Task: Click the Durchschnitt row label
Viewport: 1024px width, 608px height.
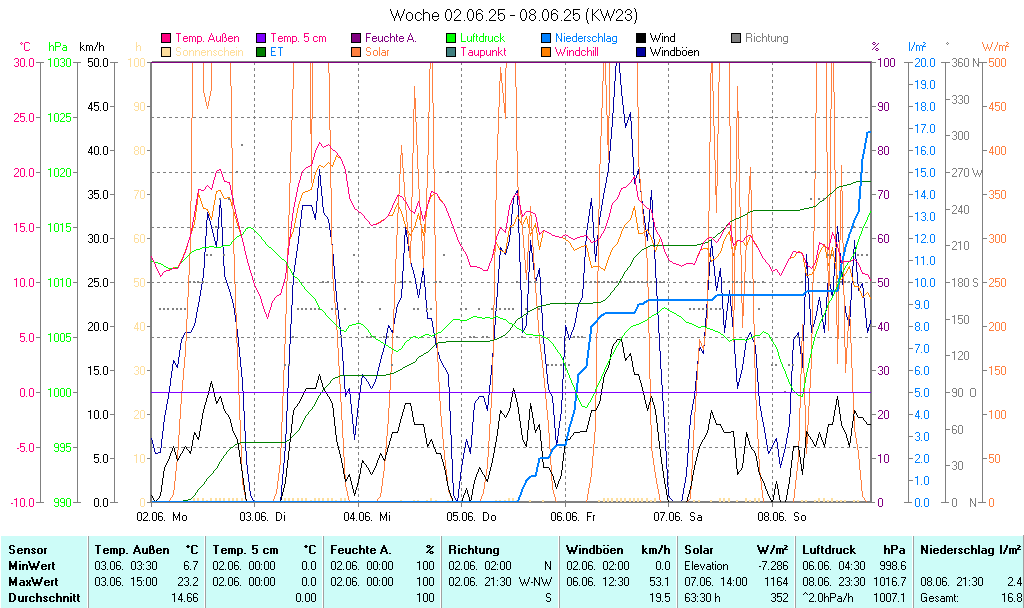Action: [x=41, y=598]
